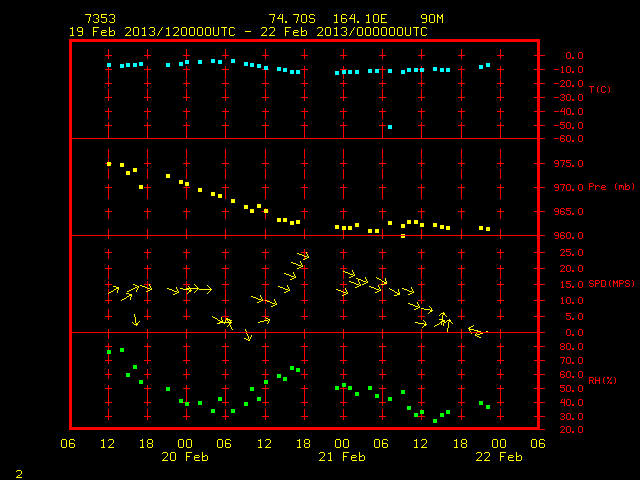Click the RH(%) axis label

tap(602, 380)
